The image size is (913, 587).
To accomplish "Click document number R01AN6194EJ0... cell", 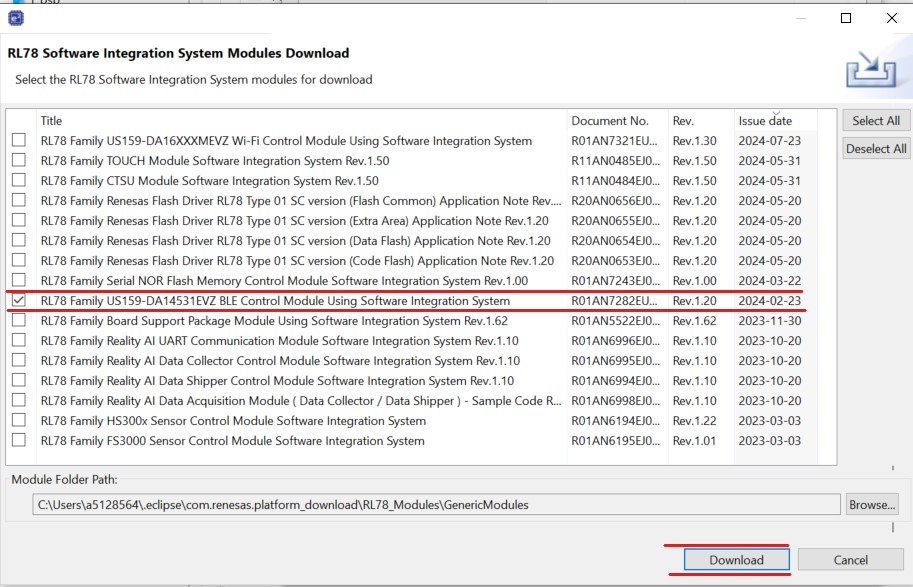I will pos(615,421).
